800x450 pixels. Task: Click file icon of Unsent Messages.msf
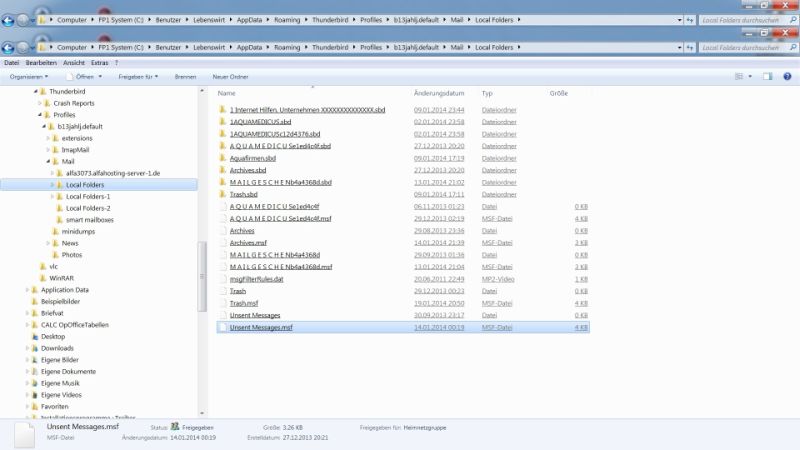(x=222, y=328)
